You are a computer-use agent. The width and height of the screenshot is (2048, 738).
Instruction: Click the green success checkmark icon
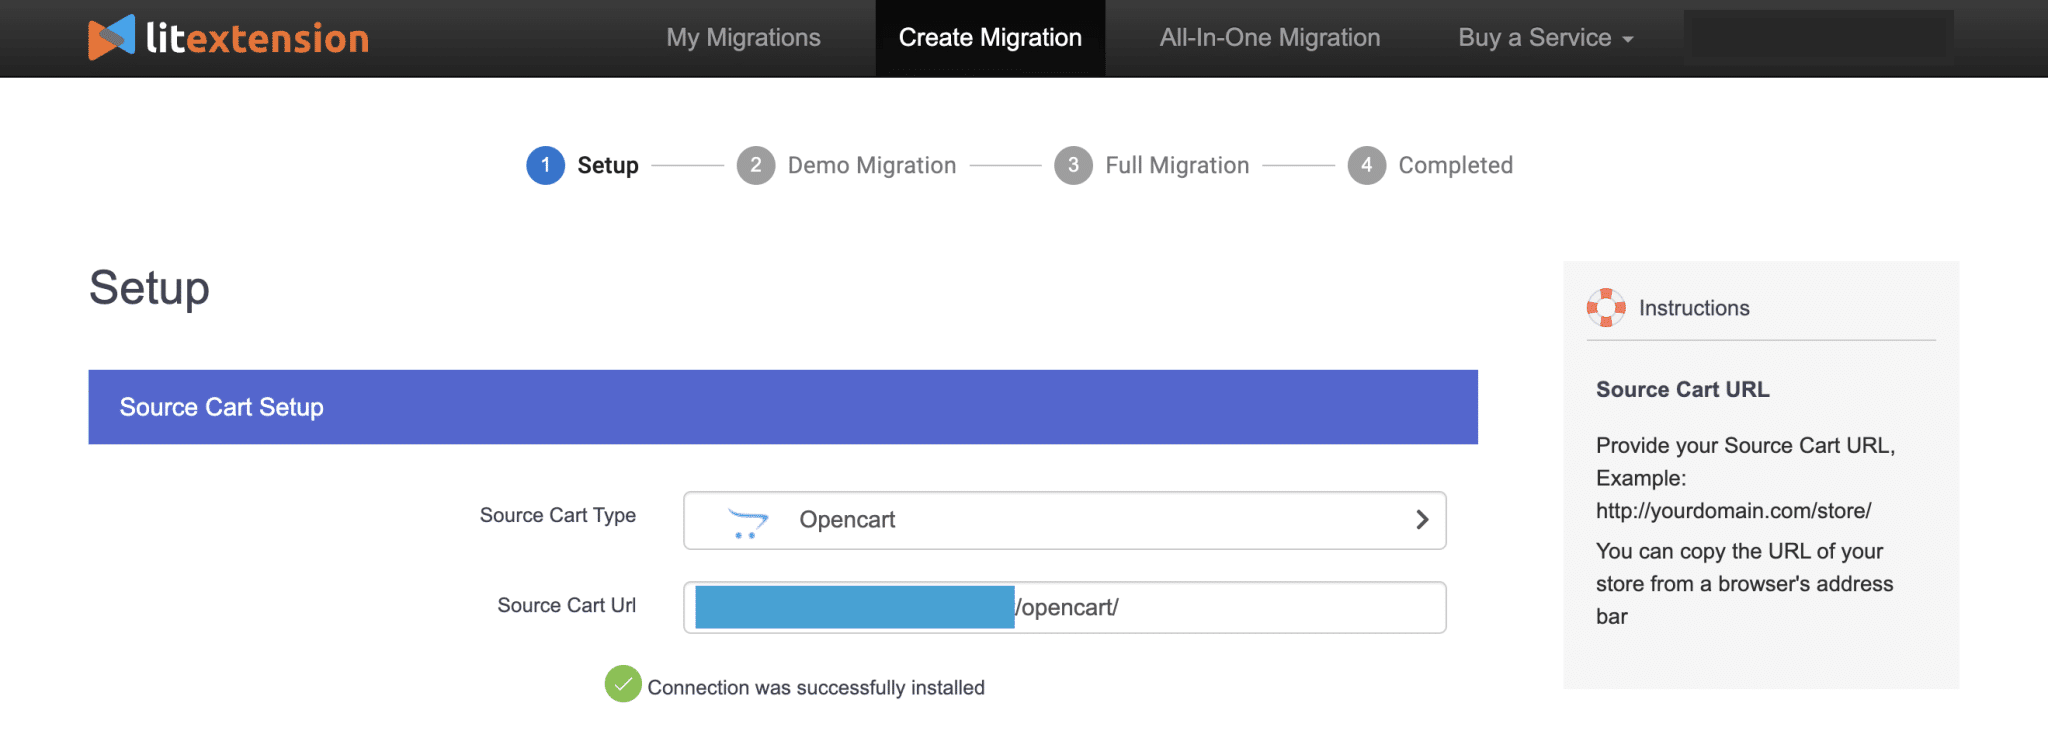click(623, 684)
